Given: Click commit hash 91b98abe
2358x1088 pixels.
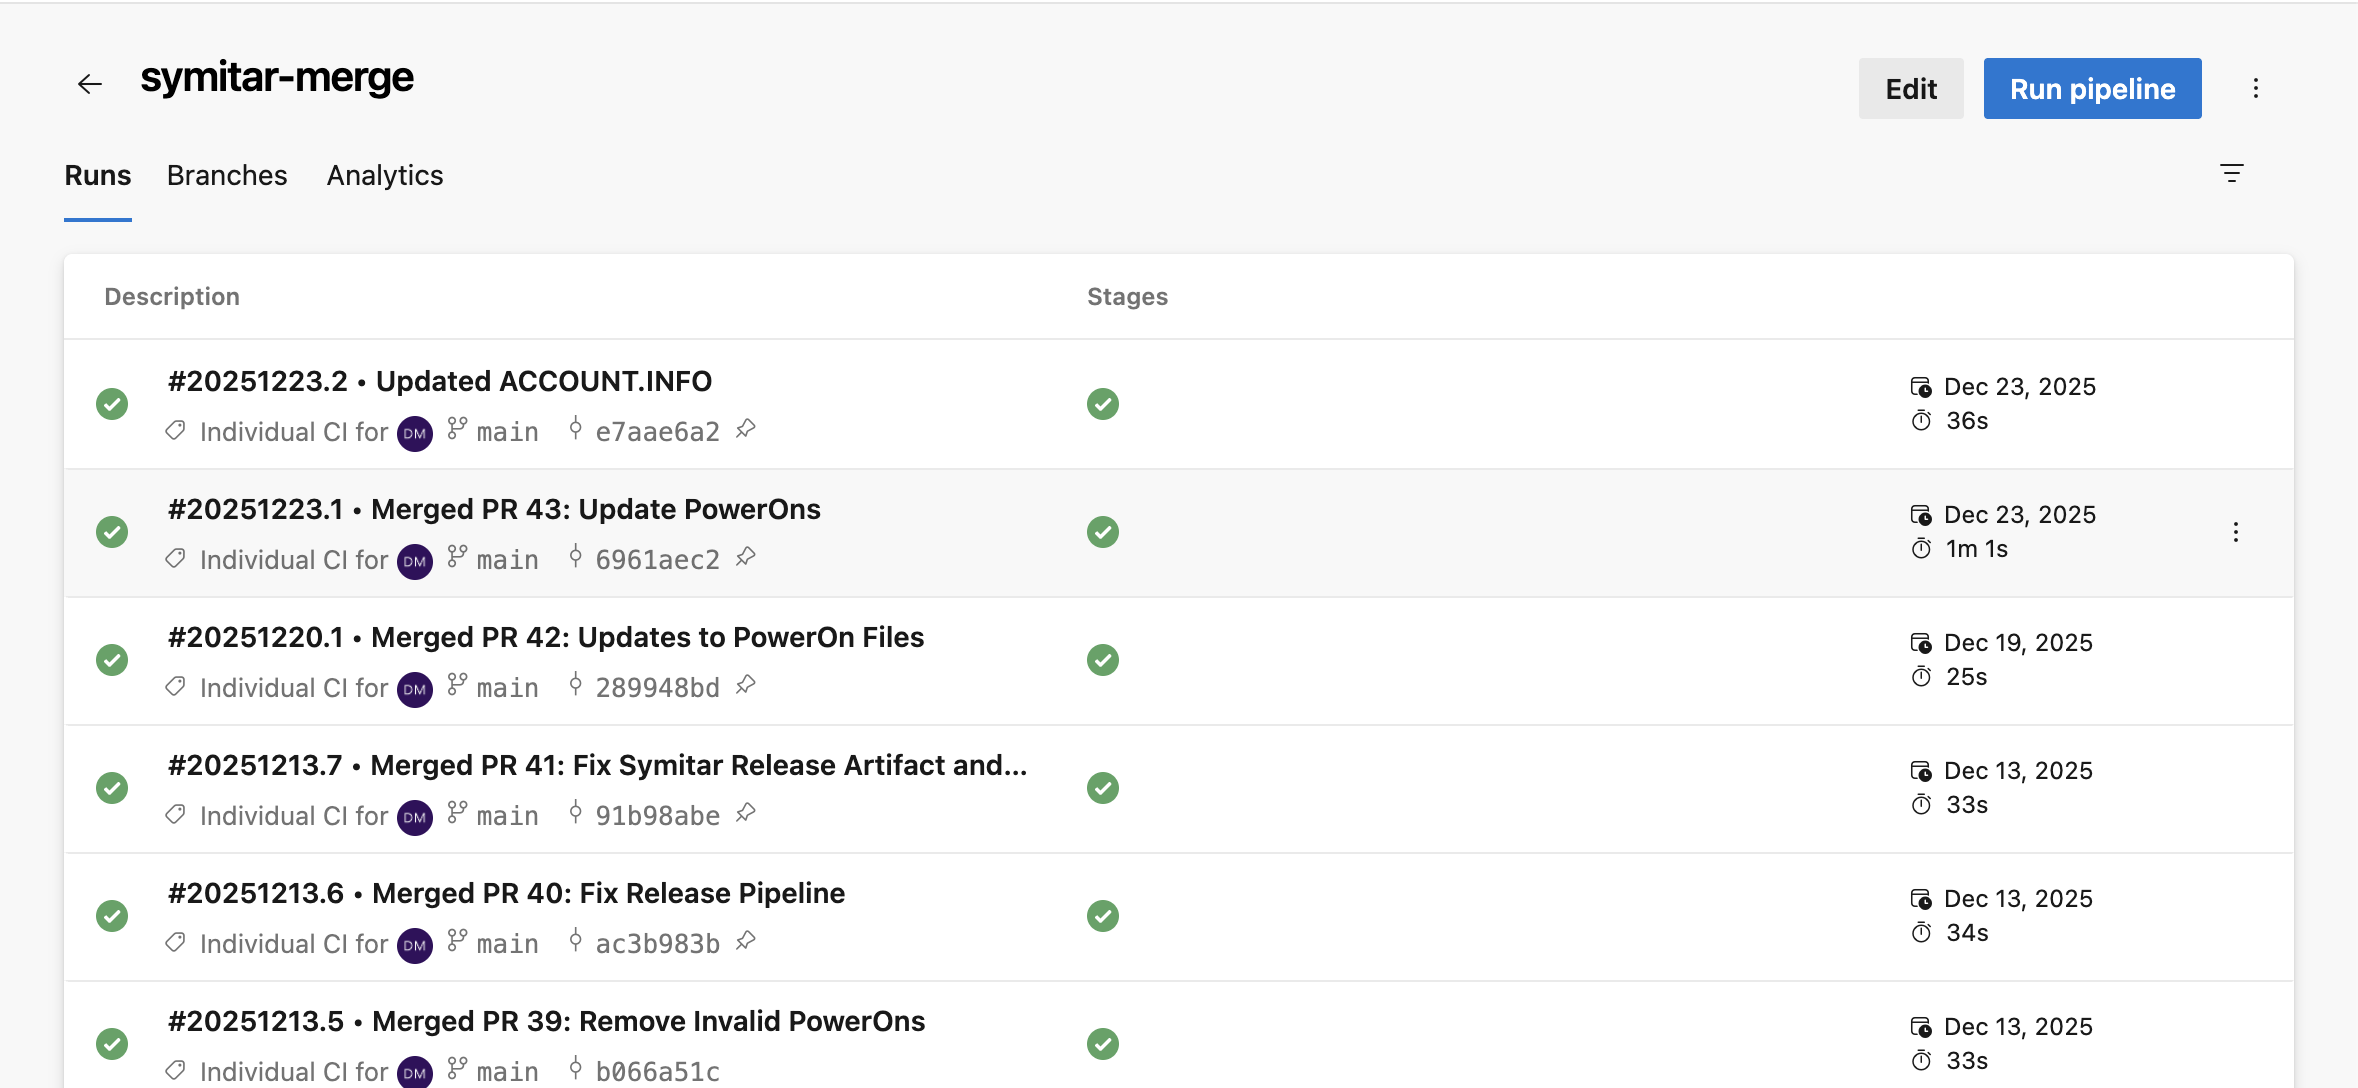Looking at the screenshot, I should 657,816.
